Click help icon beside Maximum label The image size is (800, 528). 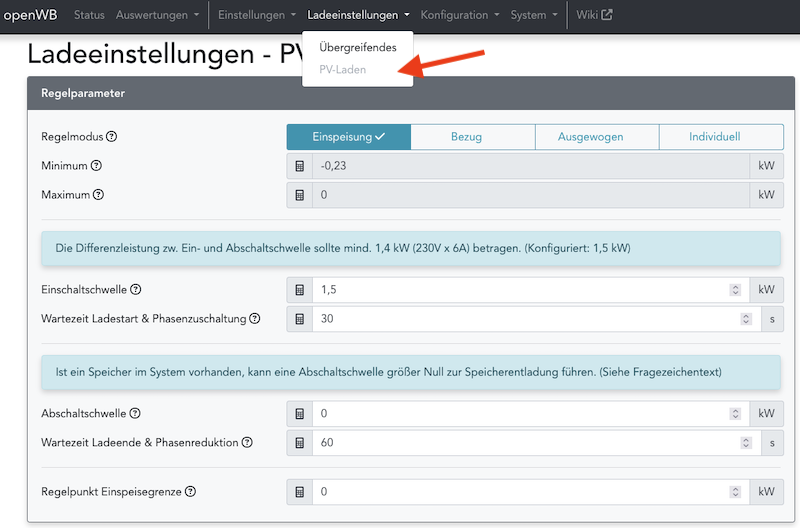click(98, 194)
